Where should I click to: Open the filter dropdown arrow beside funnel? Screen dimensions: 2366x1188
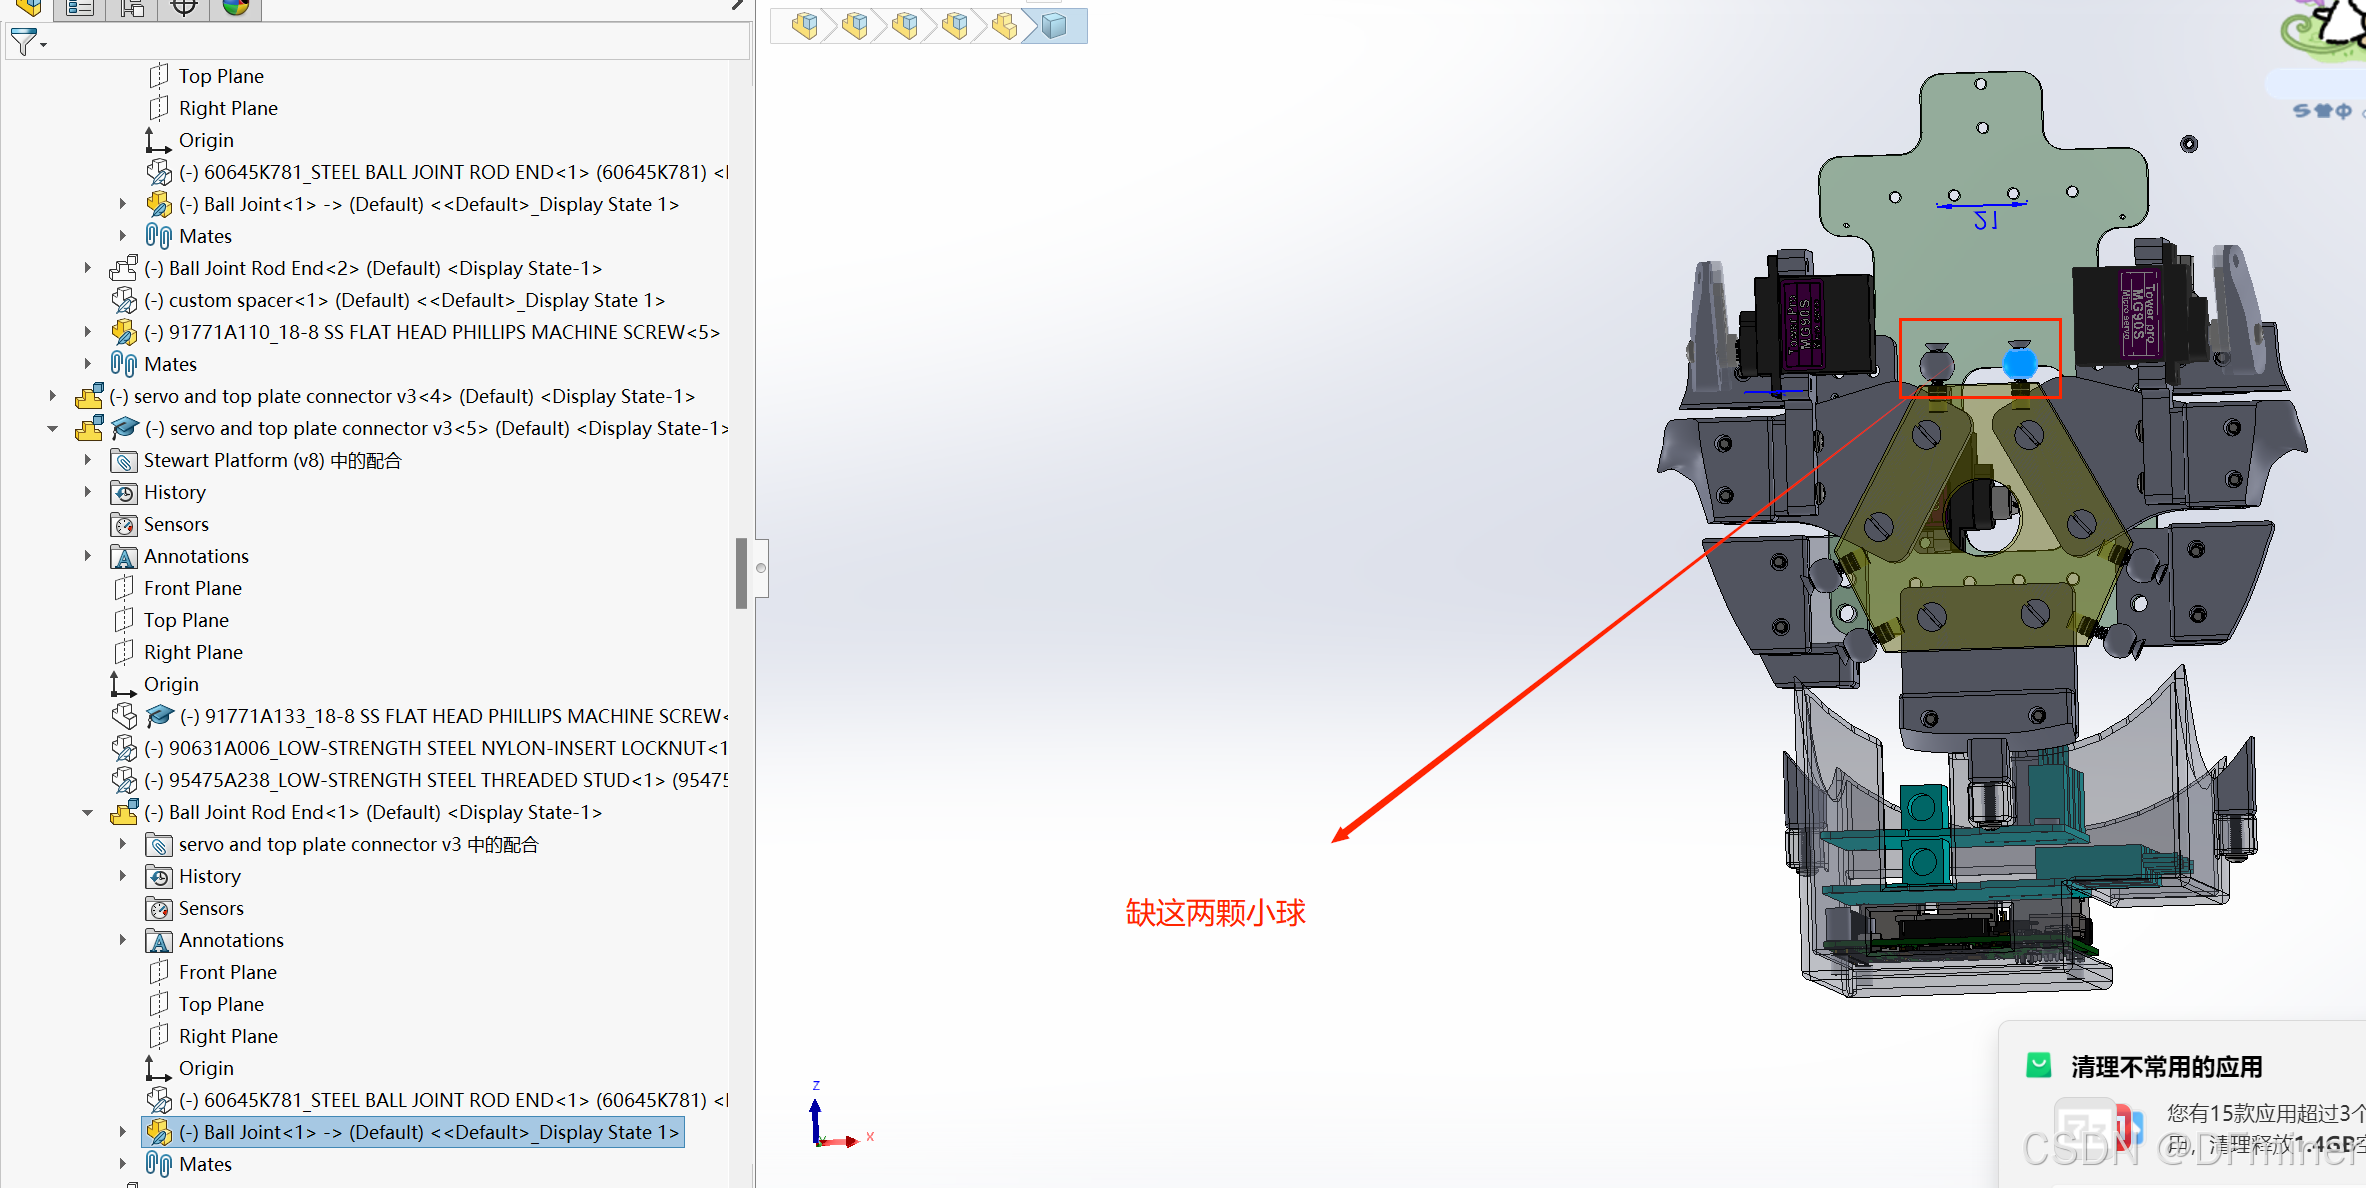pos(44,45)
